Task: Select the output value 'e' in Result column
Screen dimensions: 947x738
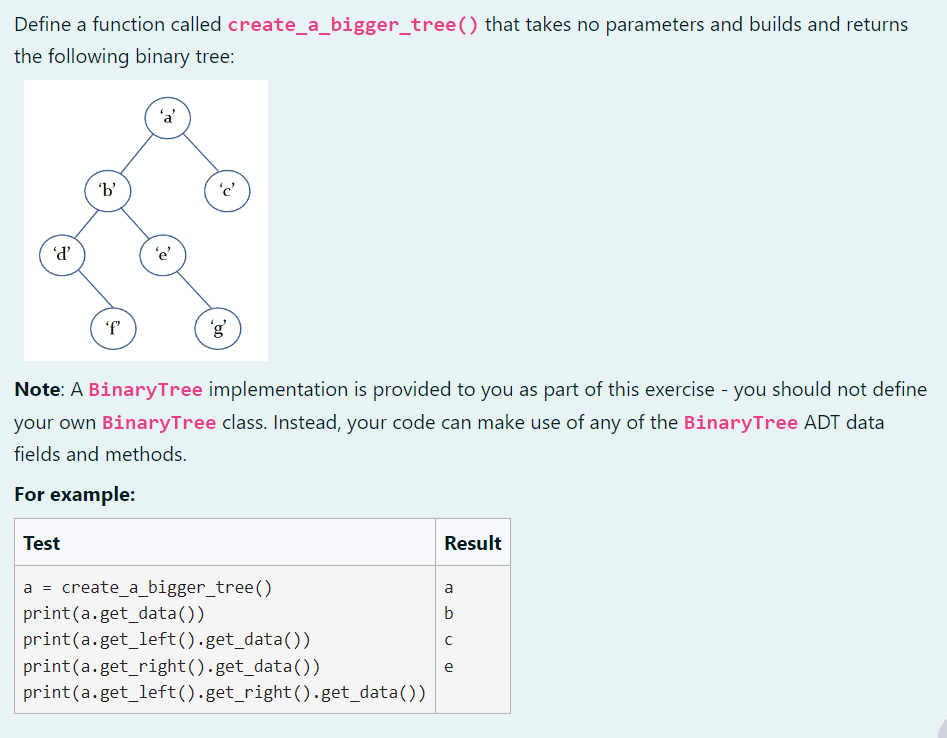Action: pyautogui.click(x=450, y=666)
